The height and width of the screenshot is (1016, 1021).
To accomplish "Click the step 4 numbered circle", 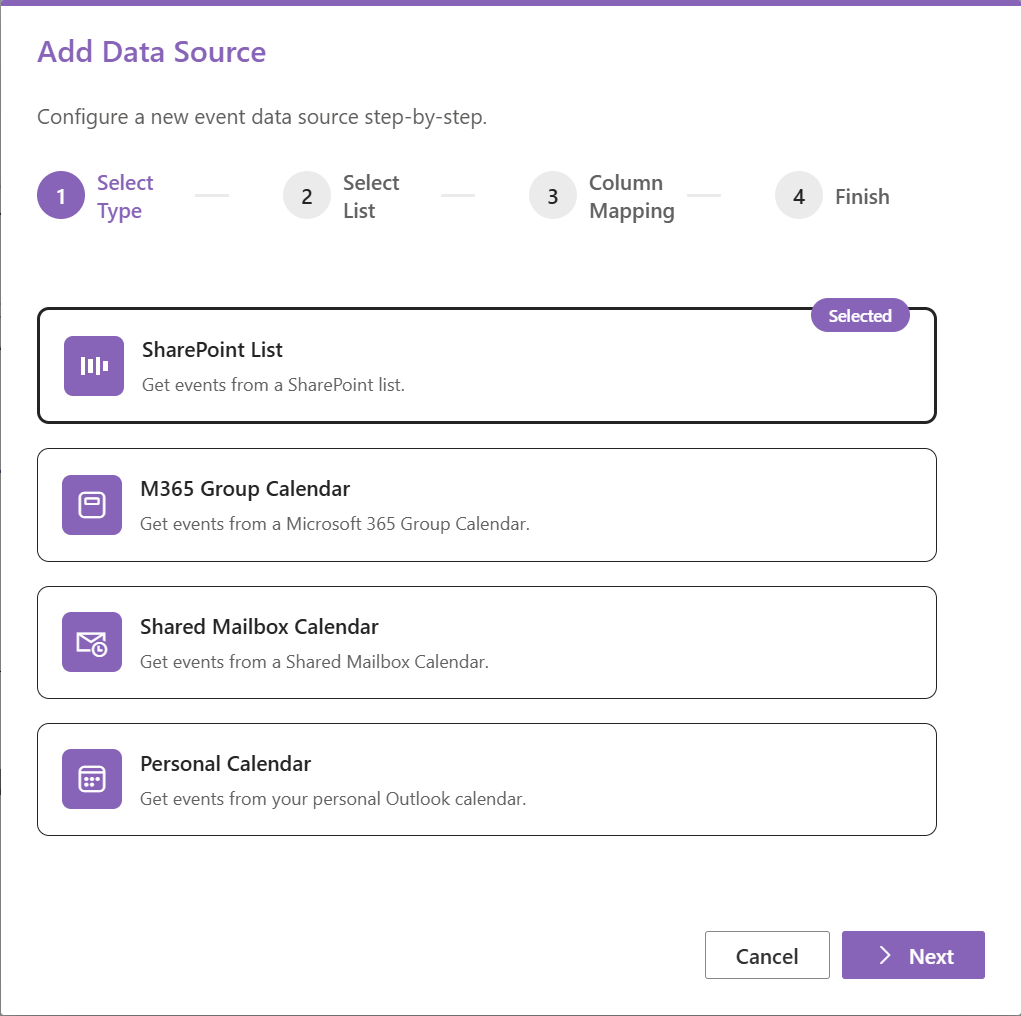I will [799, 197].
